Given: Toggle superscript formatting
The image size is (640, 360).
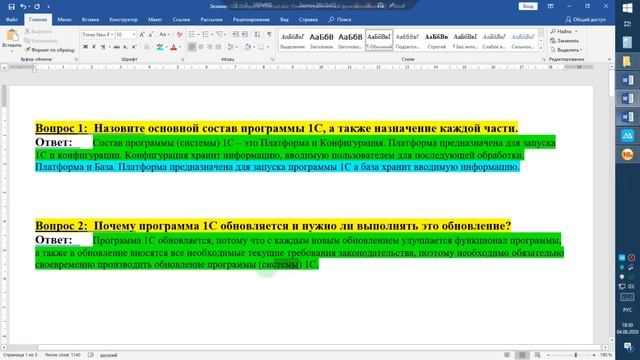Looking at the screenshot, I should click(x=134, y=47).
